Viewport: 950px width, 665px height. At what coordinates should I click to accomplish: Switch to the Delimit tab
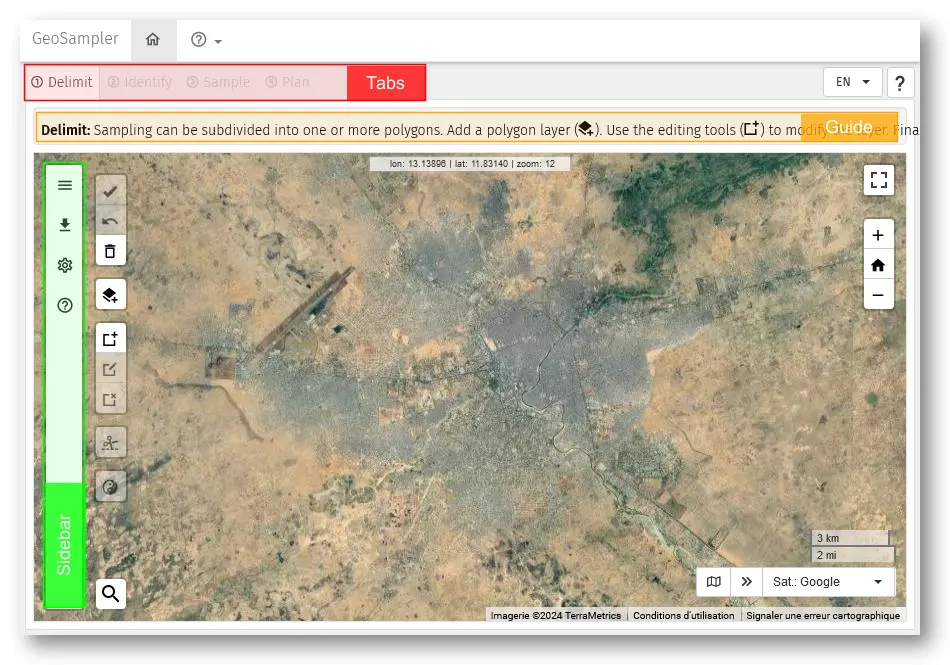click(62, 82)
